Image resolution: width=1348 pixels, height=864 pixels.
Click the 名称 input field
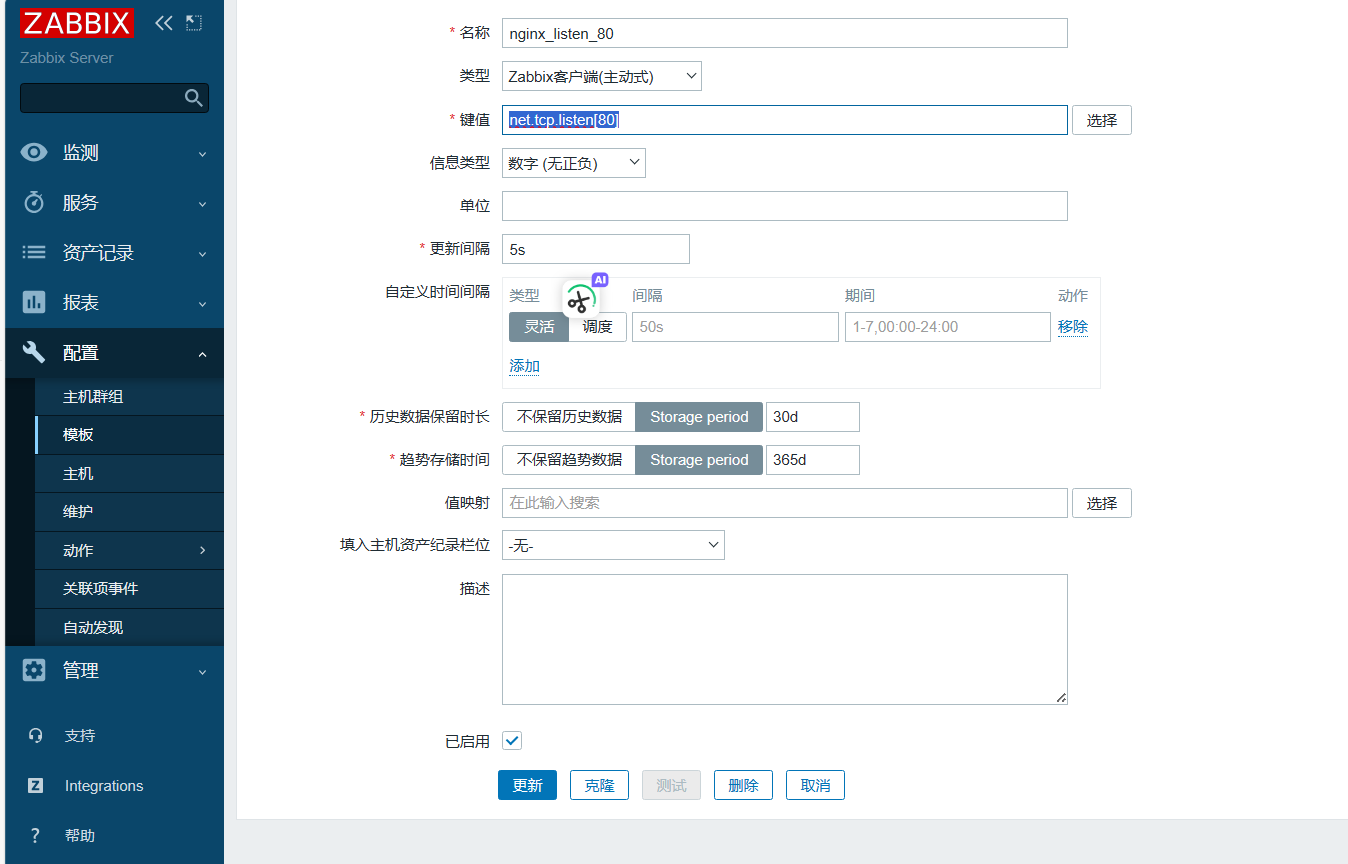[785, 33]
